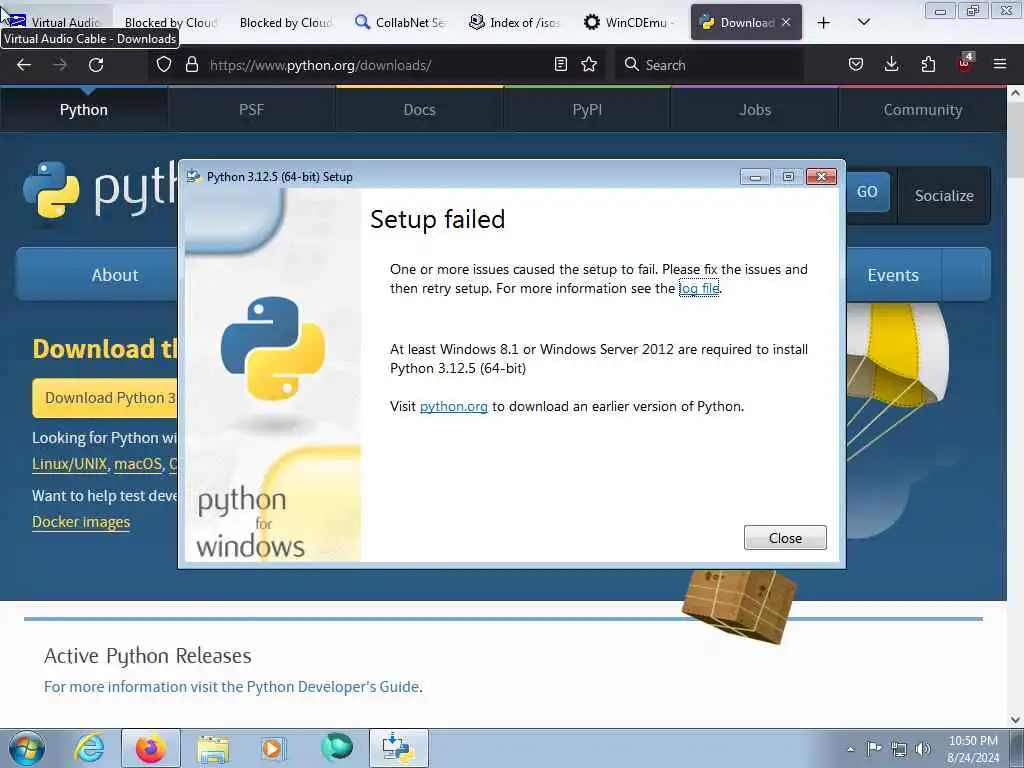This screenshot has width=1024, height=768.
Task: Click the page scrollbar down arrow
Action: click(1015, 720)
